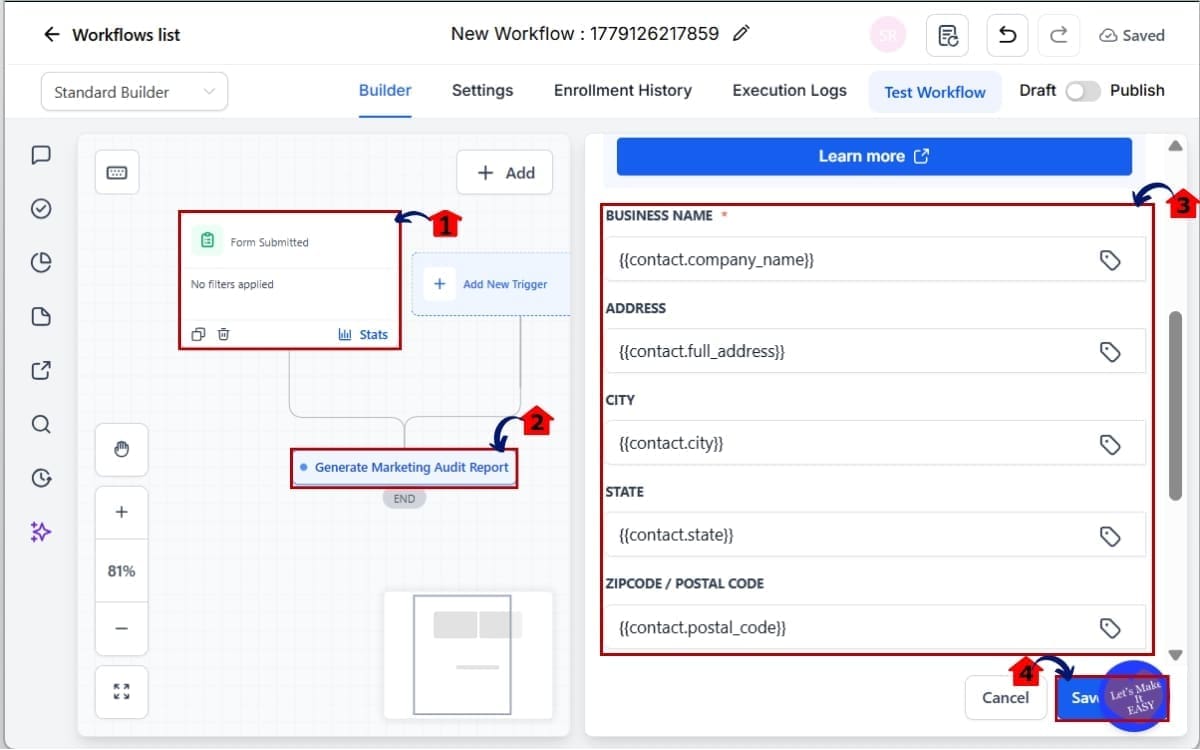Screen dimensions: 1200x750
Task: Click the vertical scrollbar thumb in panel
Action: 1175,405
